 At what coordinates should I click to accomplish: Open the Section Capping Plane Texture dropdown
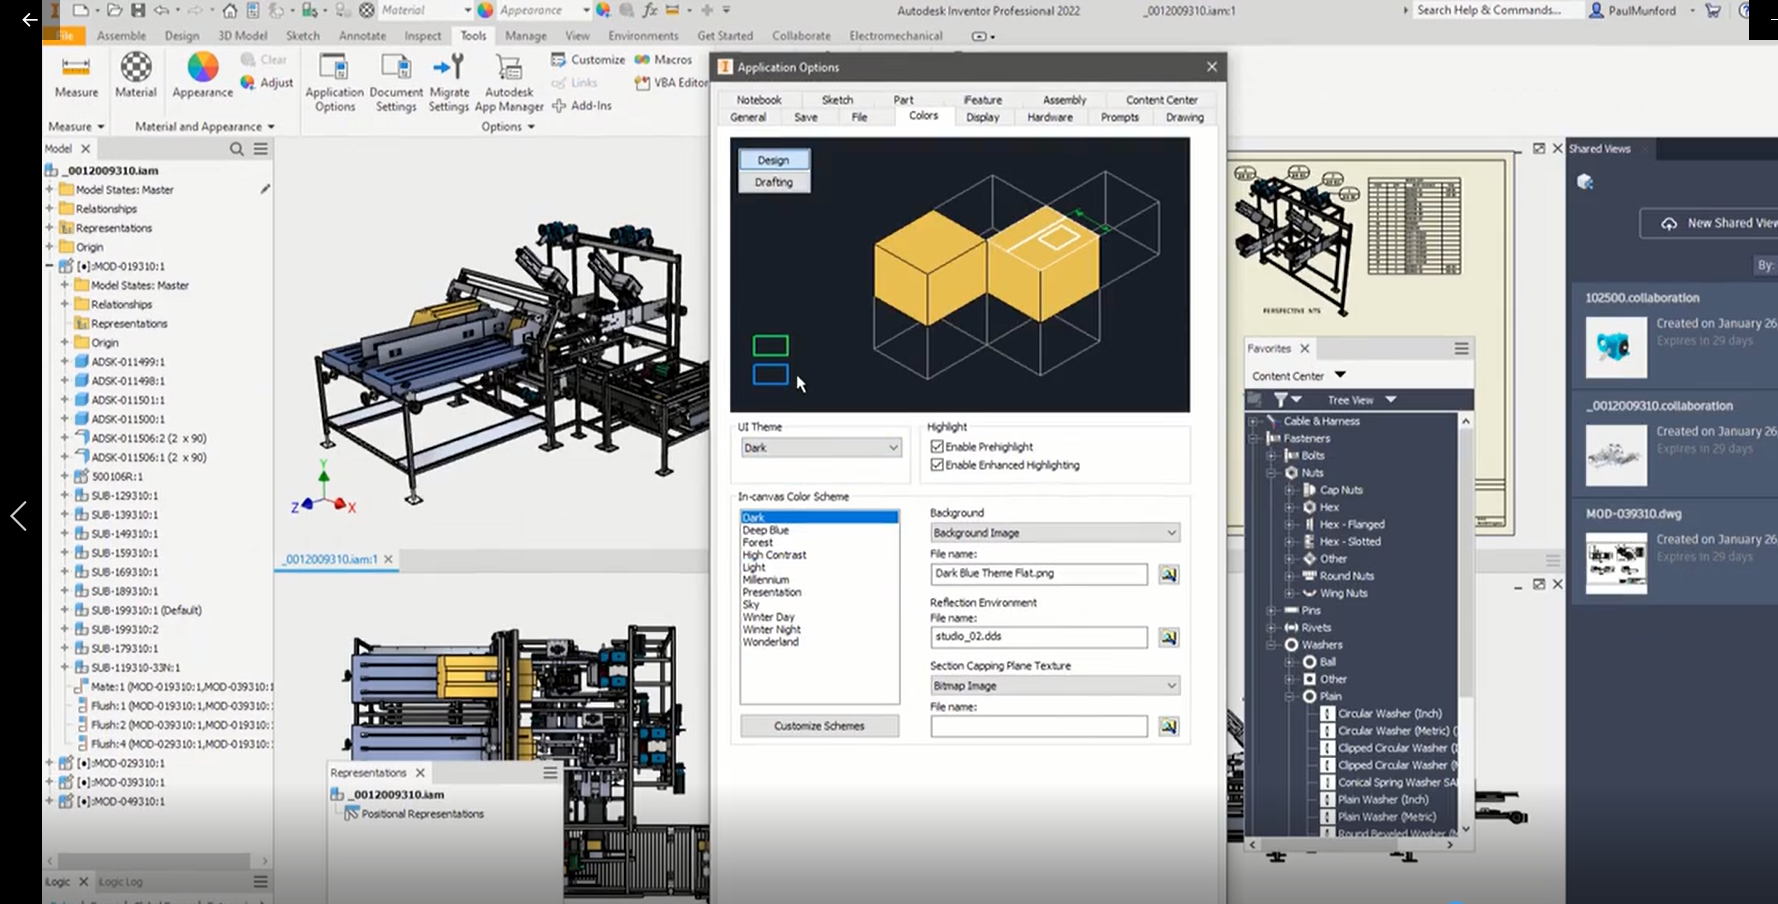pos(1055,686)
